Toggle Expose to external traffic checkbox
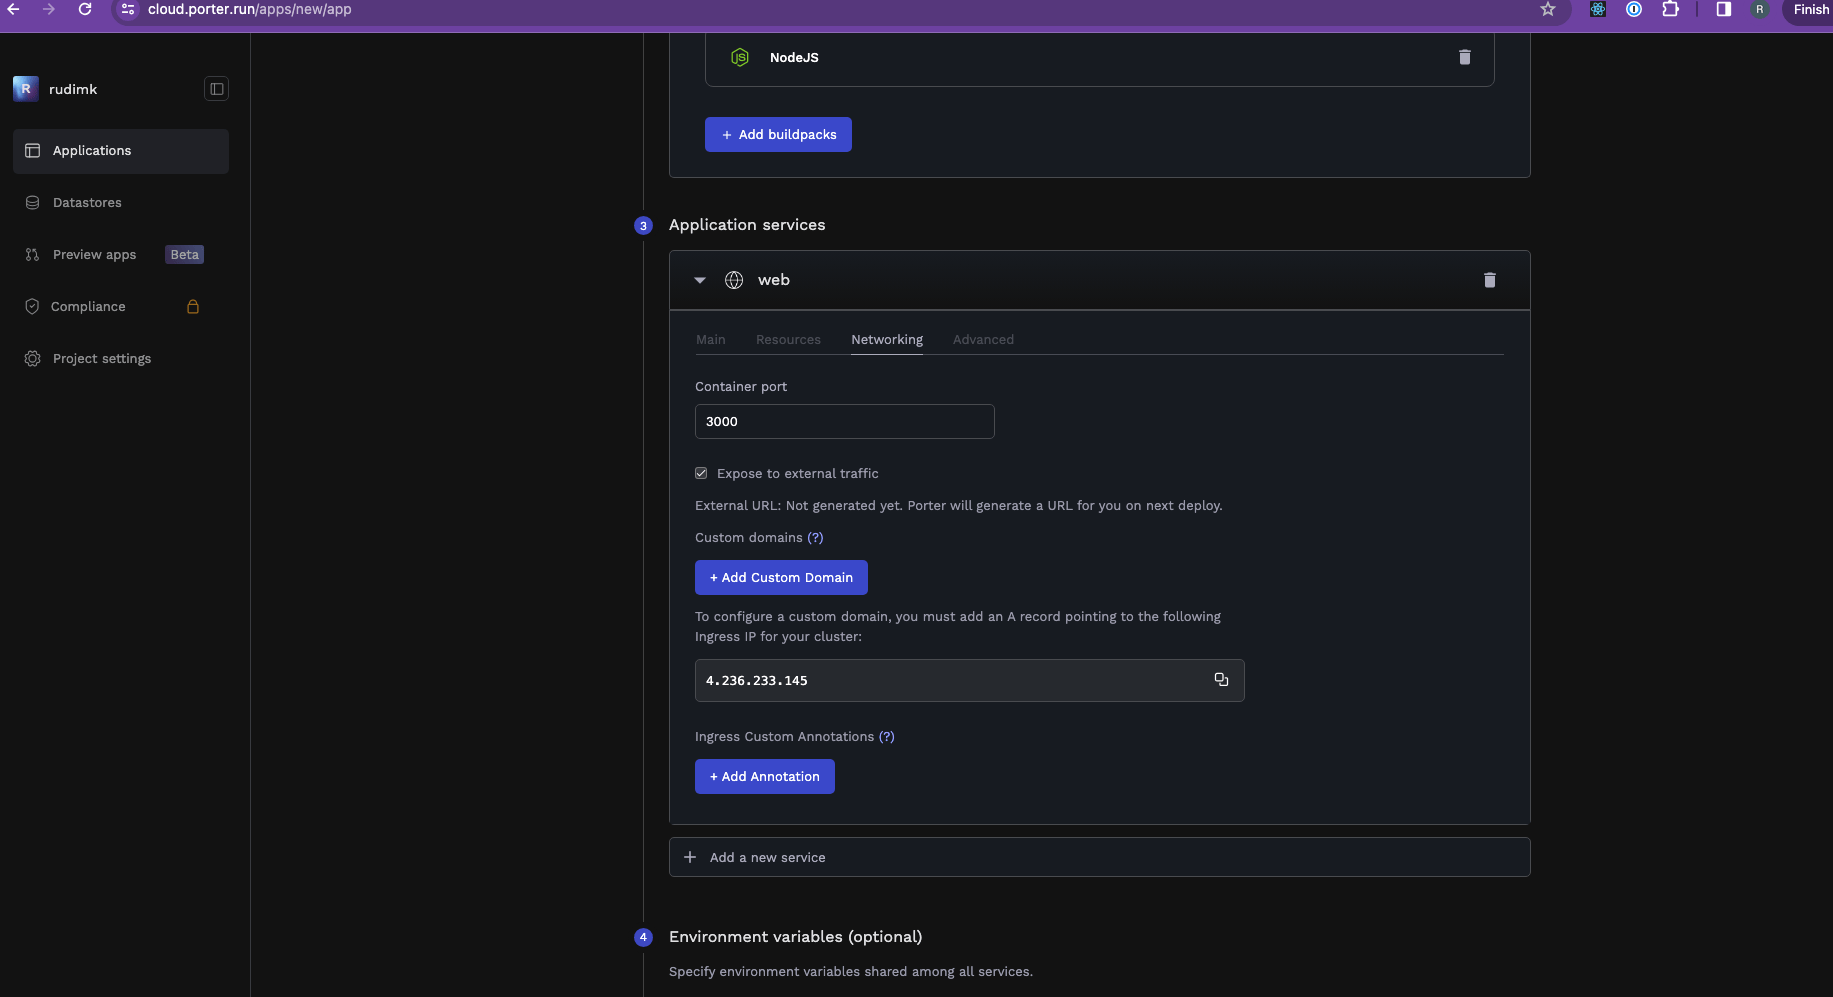 click(x=701, y=474)
